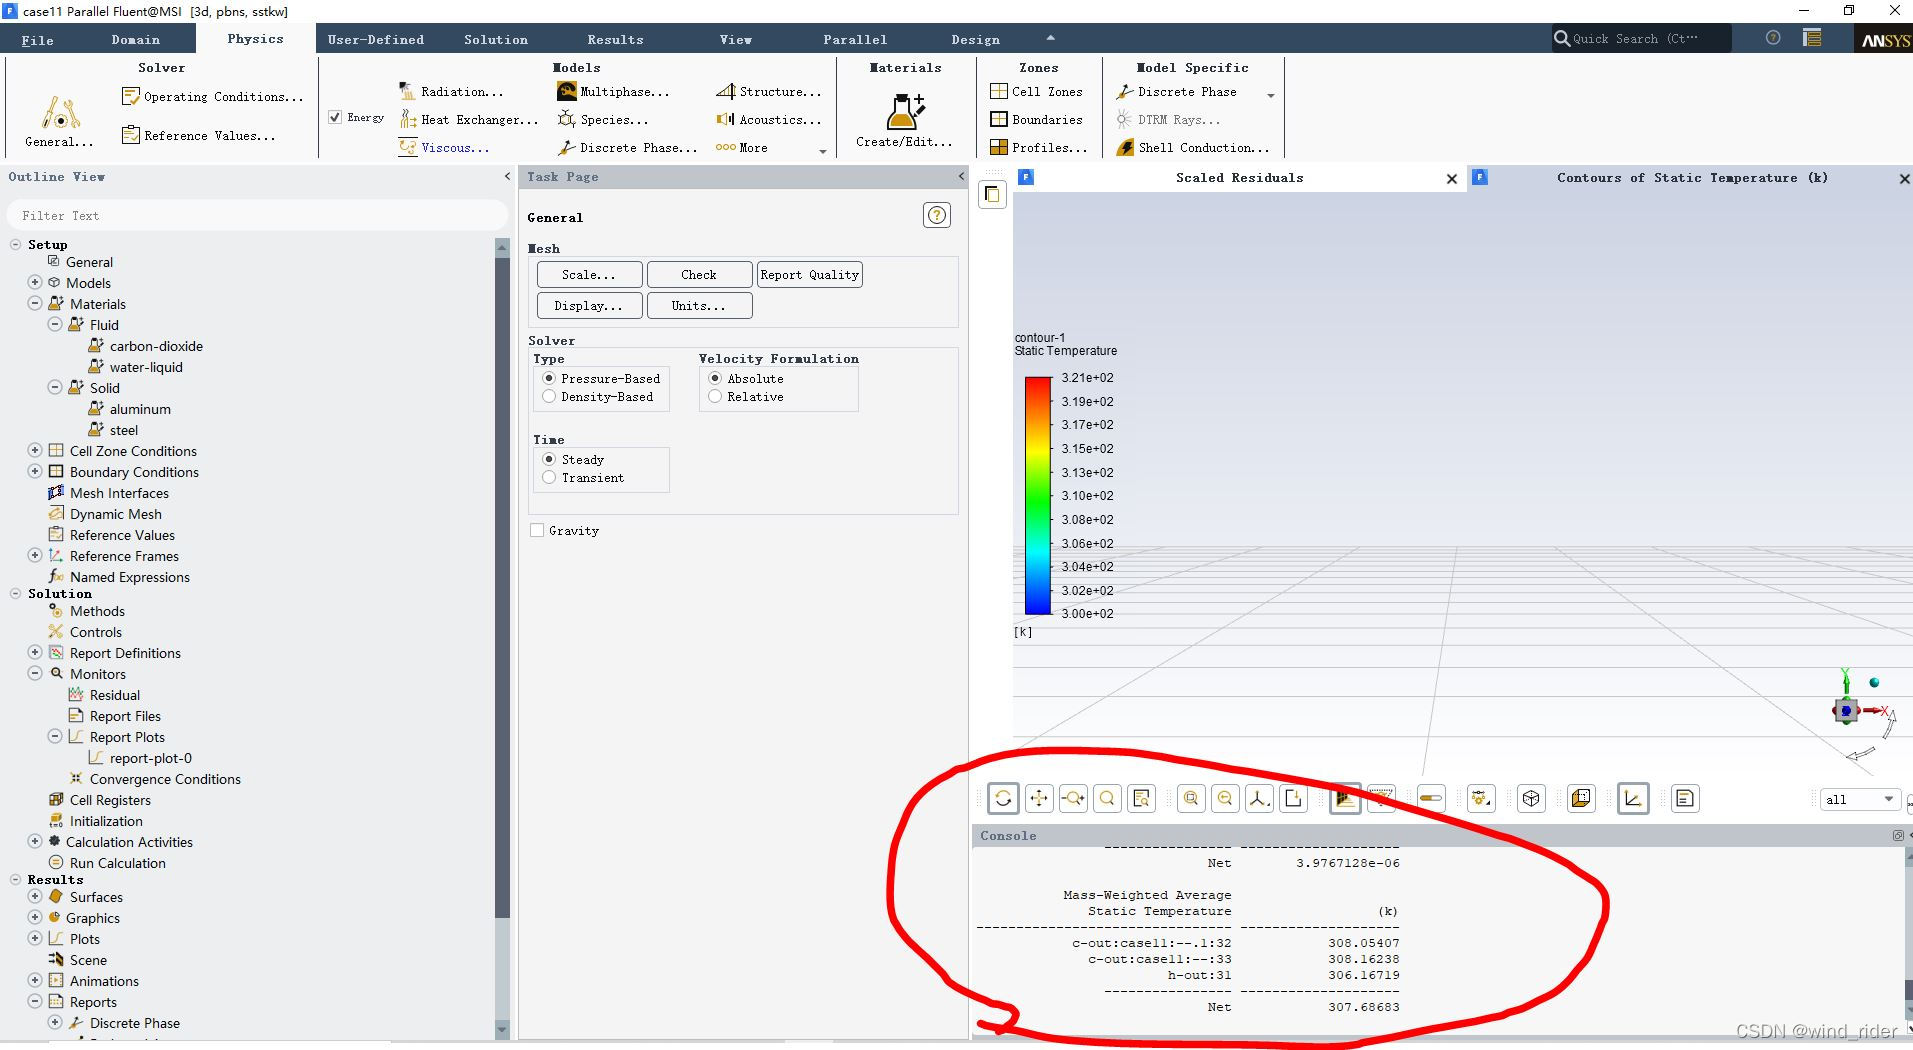The width and height of the screenshot is (1913, 1050).
Task: Open Profiles in Zones group
Action: click(x=1038, y=147)
